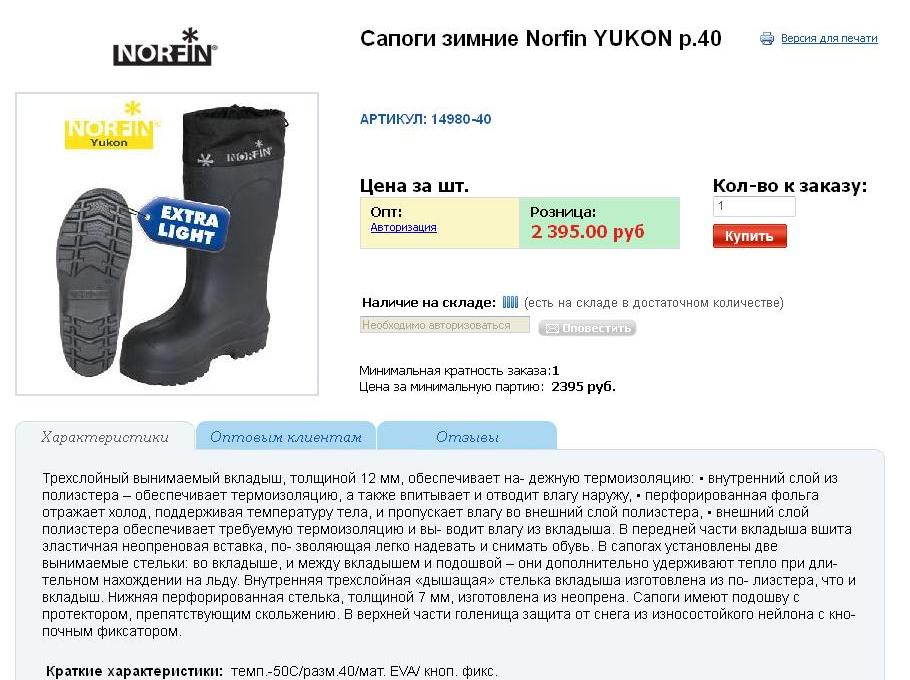Click the boot sole in product photo
The width and height of the screenshot is (910, 680).
point(95,283)
